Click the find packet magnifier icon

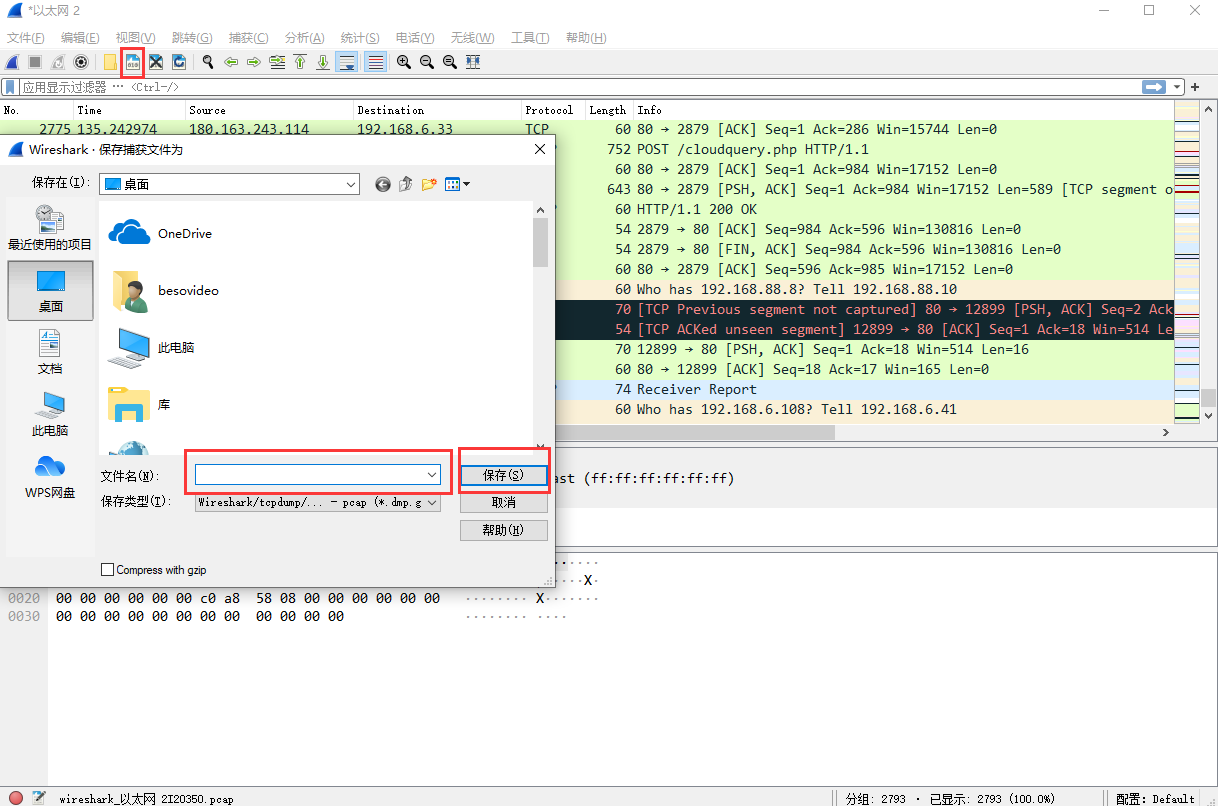pyautogui.click(x=208, y=62)
